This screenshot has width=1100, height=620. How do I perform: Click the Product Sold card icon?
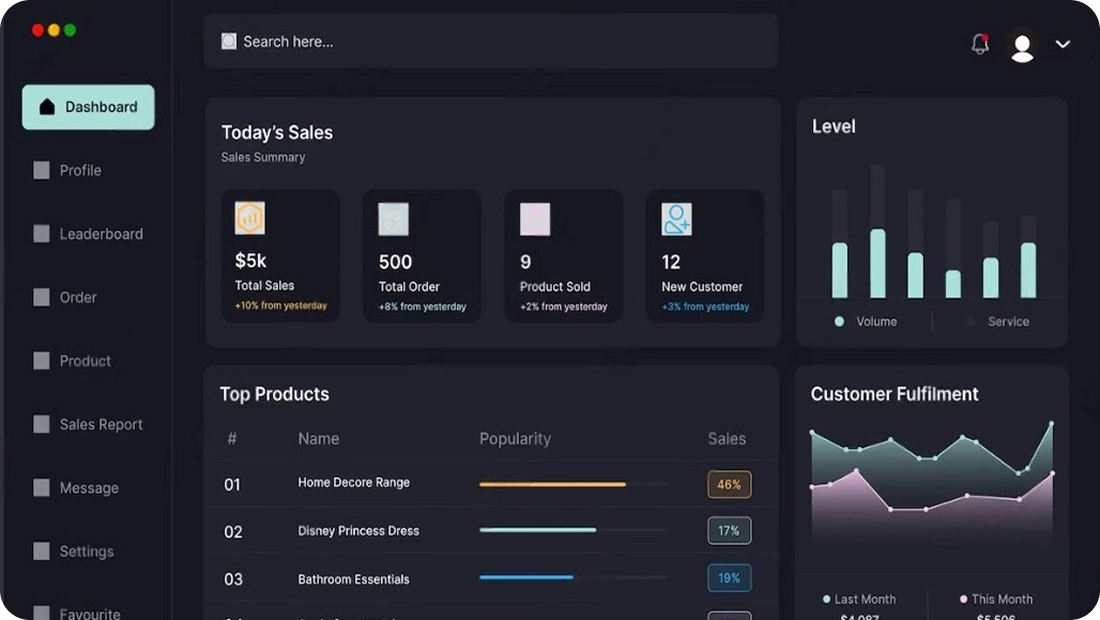coord(534,218)
